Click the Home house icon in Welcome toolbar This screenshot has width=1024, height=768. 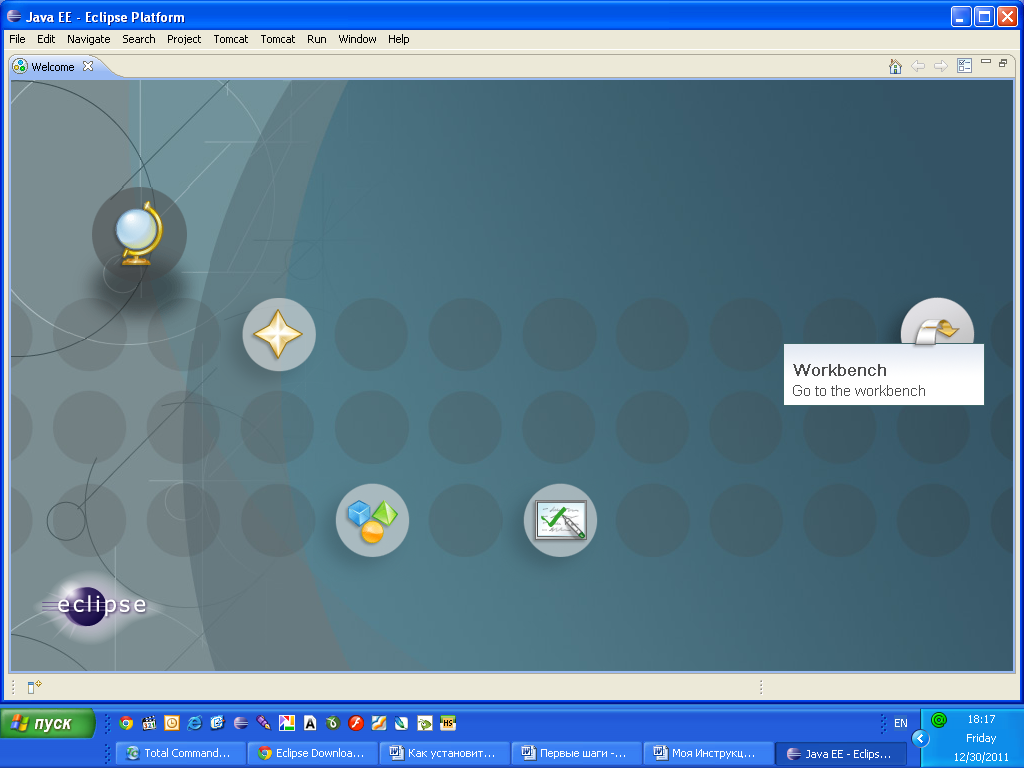[x=895, y=66]
